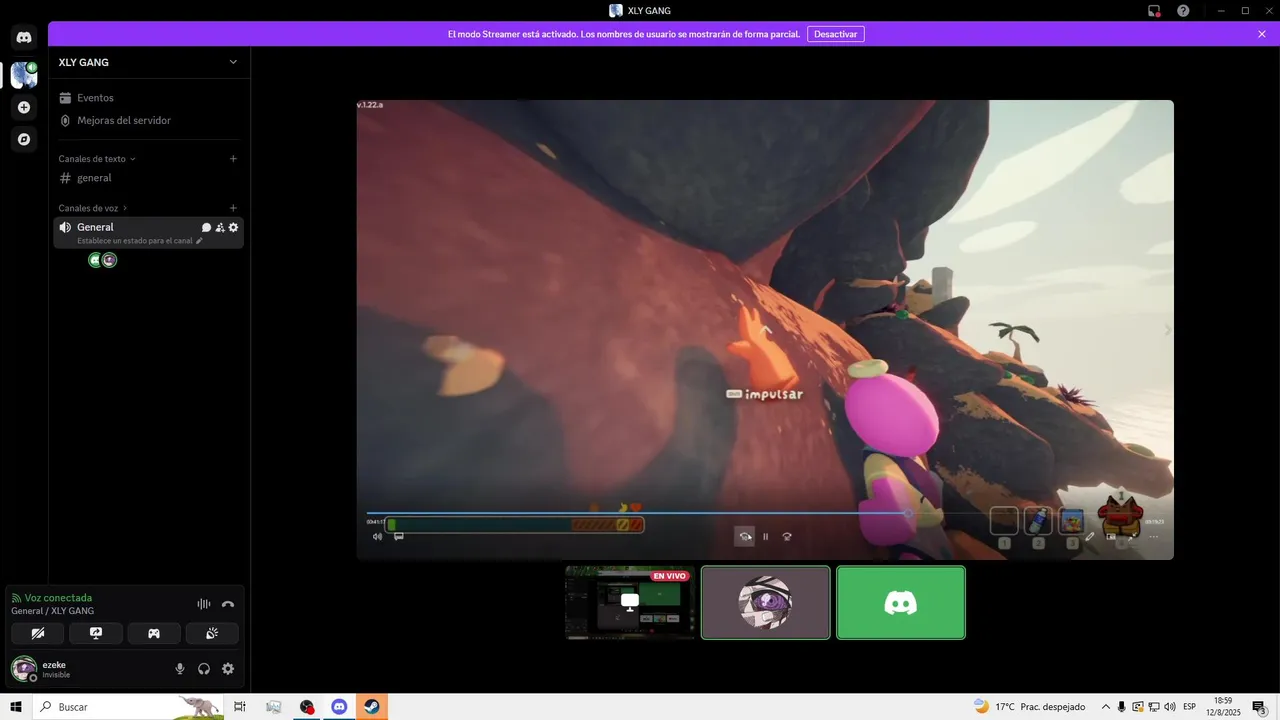Viewport: 1280px width, 720px height.
Task: Open Discord from the taskbar
Action: coord(339,707)
